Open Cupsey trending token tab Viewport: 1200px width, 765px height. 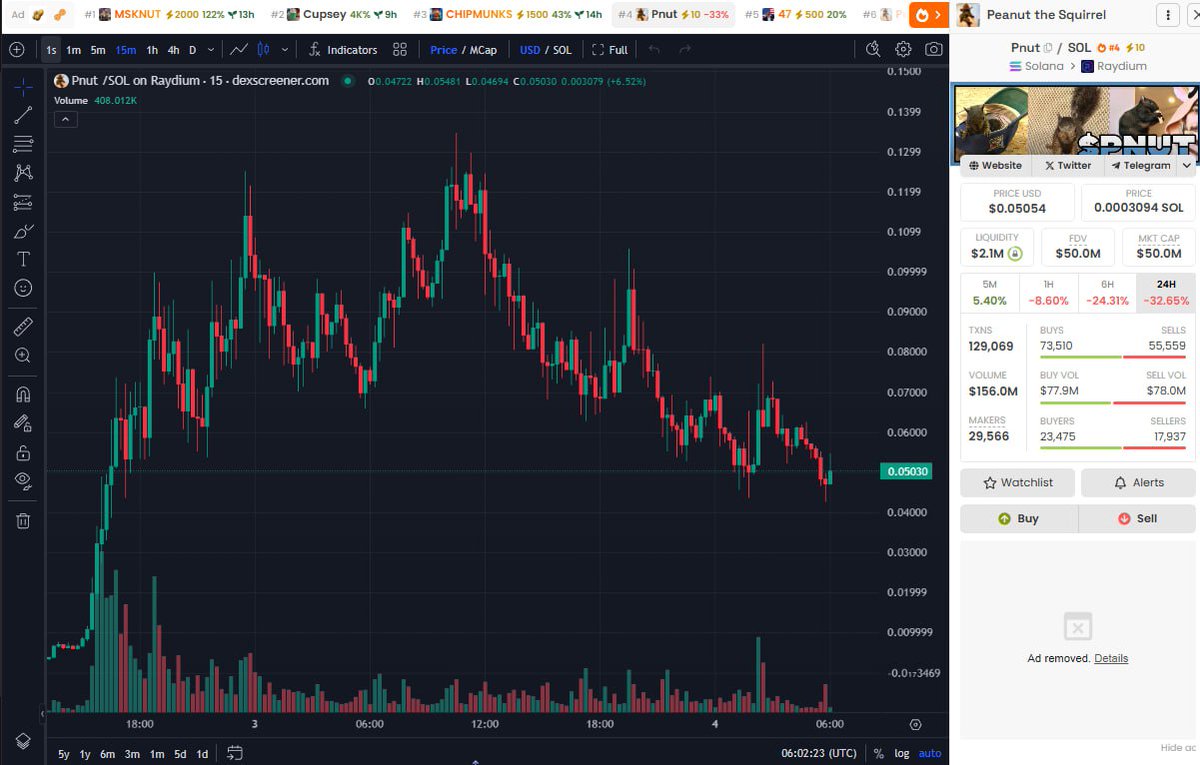click(335, 15)
